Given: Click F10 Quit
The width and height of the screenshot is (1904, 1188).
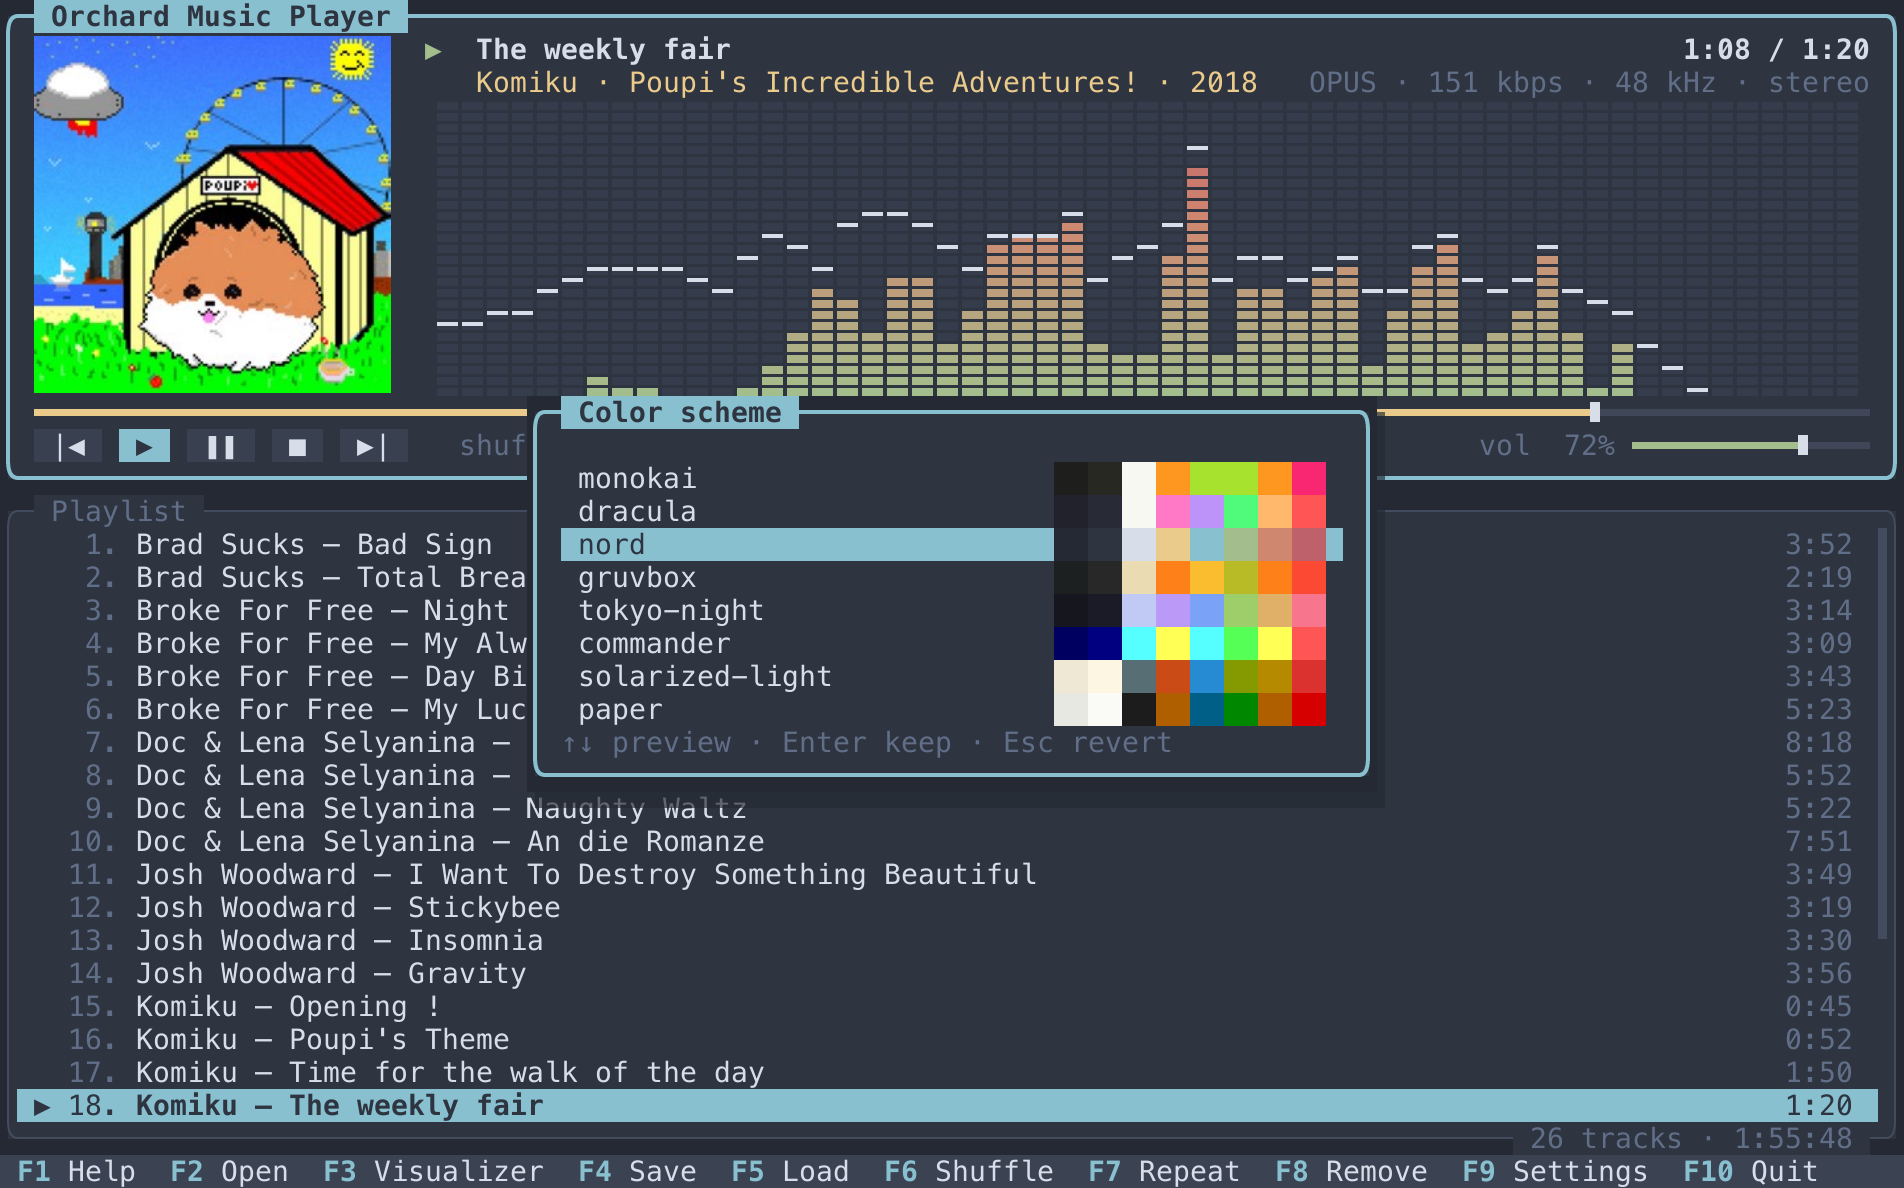Looking at the screenshot, I should coord(1751,1171).
